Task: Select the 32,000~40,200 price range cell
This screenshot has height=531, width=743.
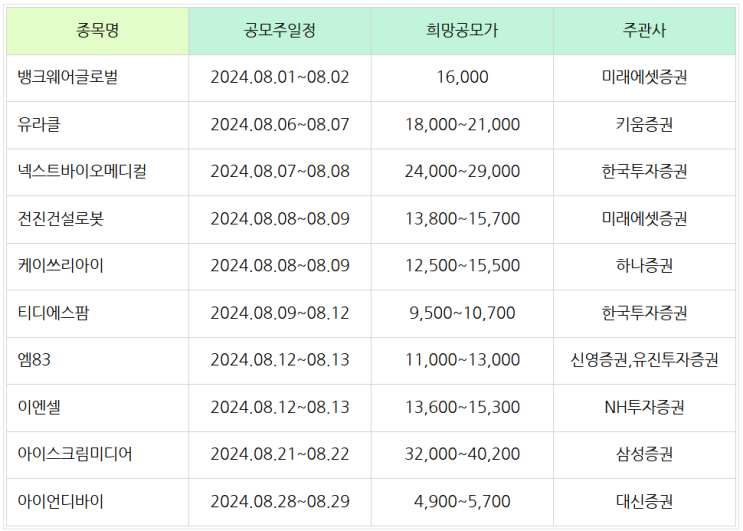Action: (462, 454)
